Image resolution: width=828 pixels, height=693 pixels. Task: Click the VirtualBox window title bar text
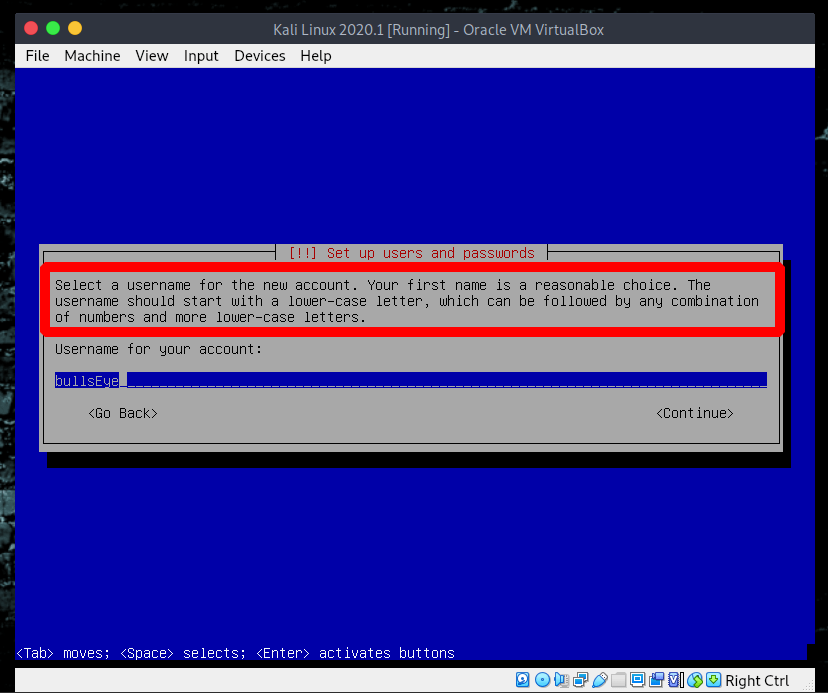point(438,30)
